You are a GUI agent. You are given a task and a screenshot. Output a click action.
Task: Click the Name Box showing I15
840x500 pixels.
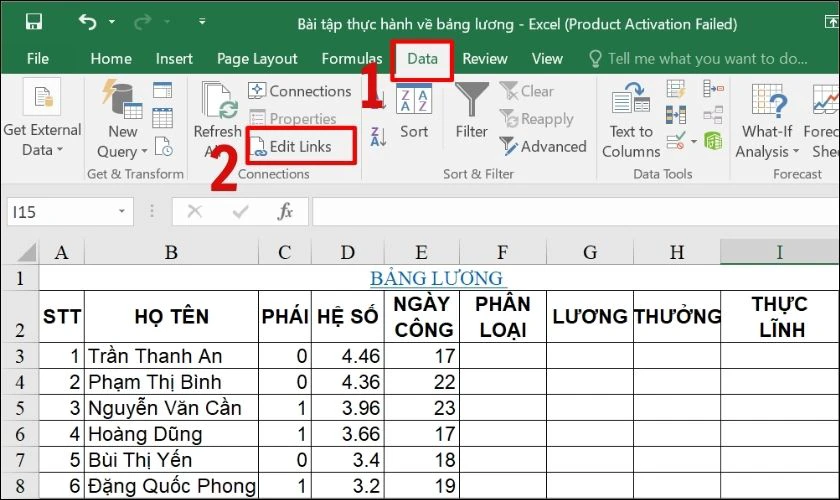click(60, 212)
